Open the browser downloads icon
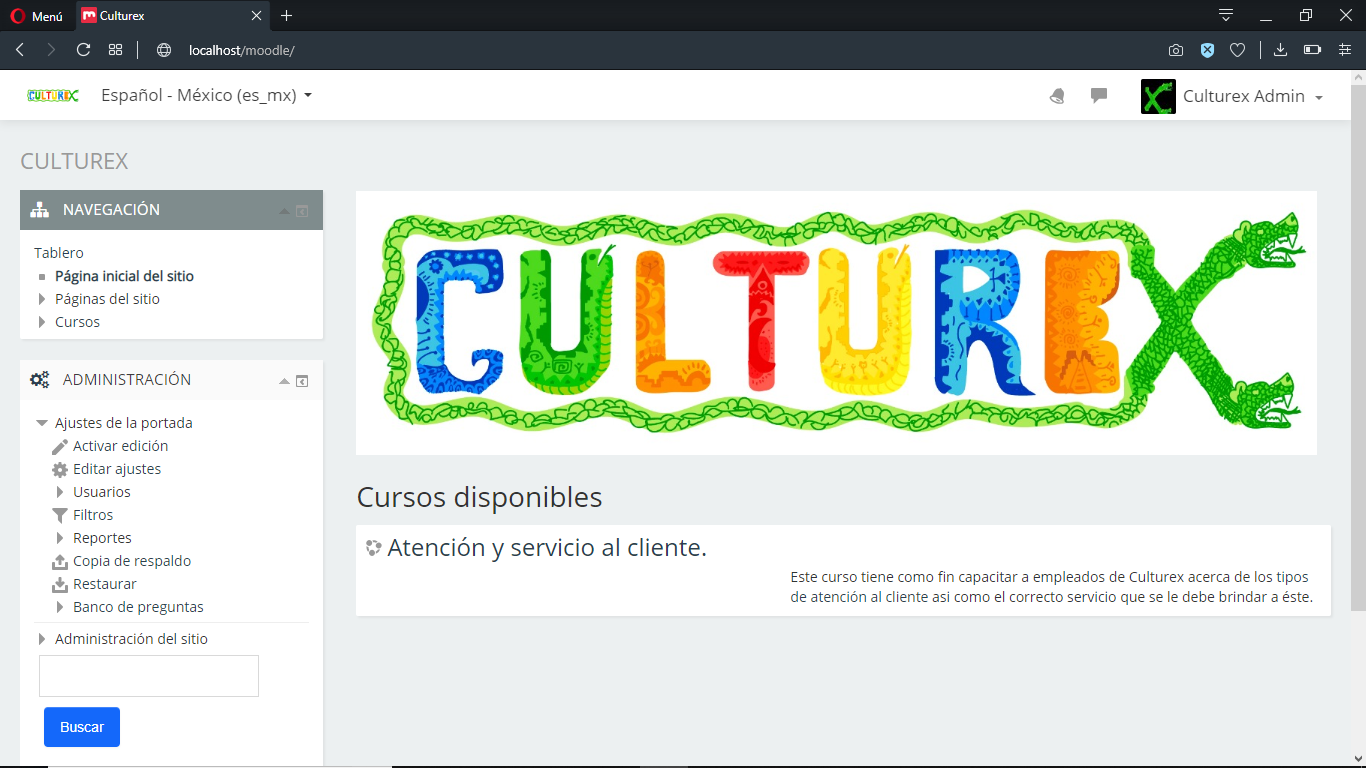Viewport: 1366px width, 768px height. click(x=1280, y=50)
